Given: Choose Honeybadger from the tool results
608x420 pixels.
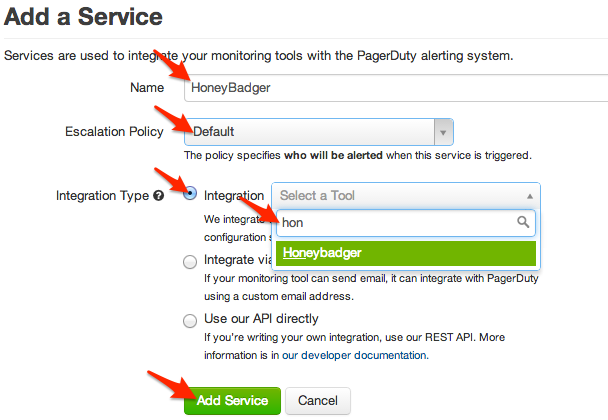Looking at the screenshot, I should pos(406,253).
